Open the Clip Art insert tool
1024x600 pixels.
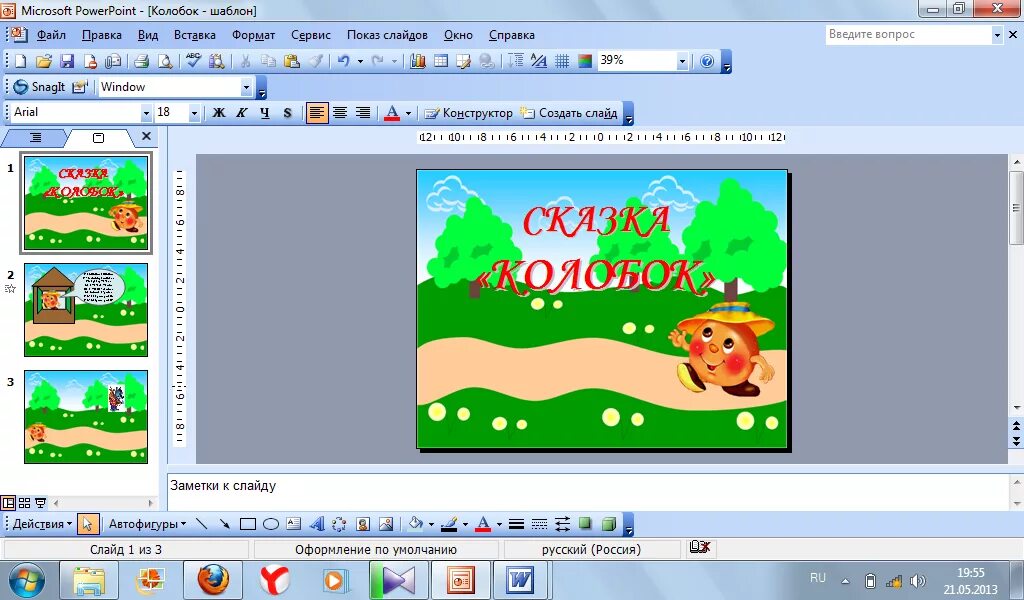pos(362,523)
